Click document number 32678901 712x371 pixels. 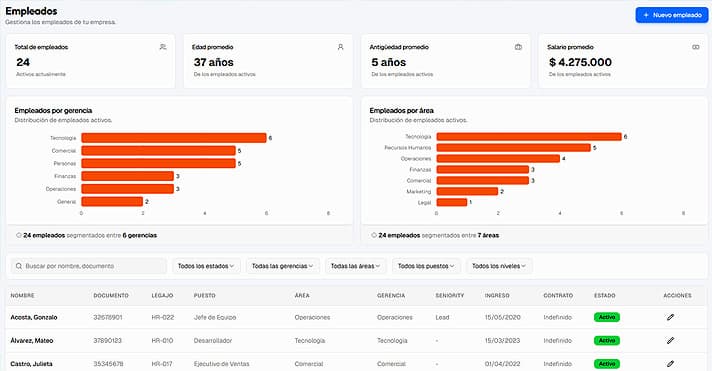point(108,317)
